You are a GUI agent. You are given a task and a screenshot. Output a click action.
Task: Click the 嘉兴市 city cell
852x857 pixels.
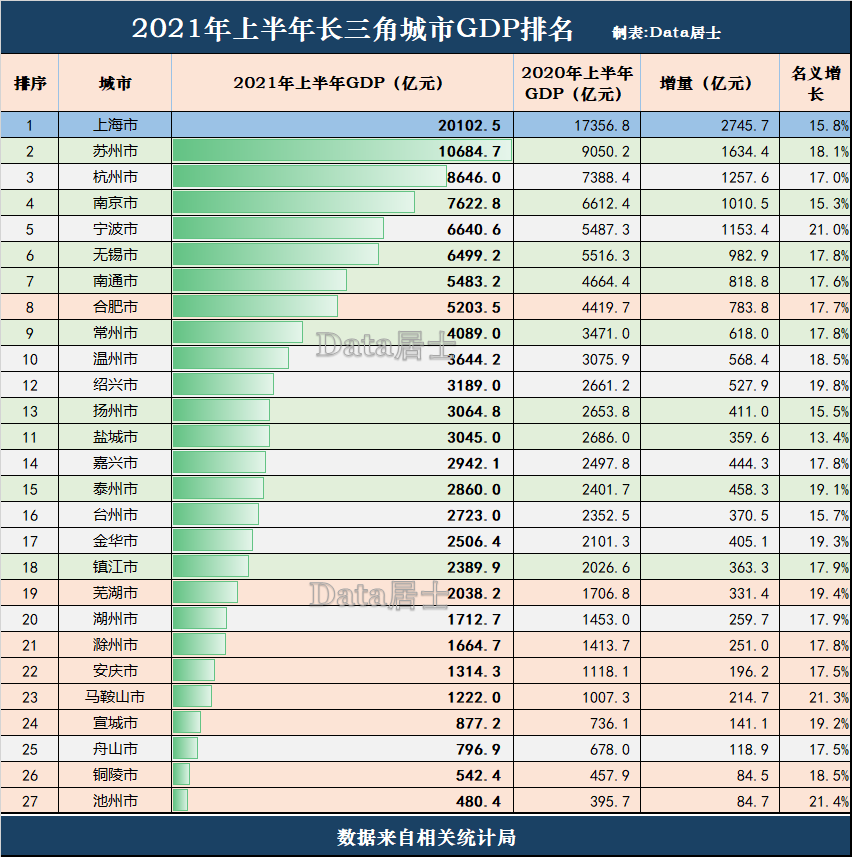click(115, 463)
